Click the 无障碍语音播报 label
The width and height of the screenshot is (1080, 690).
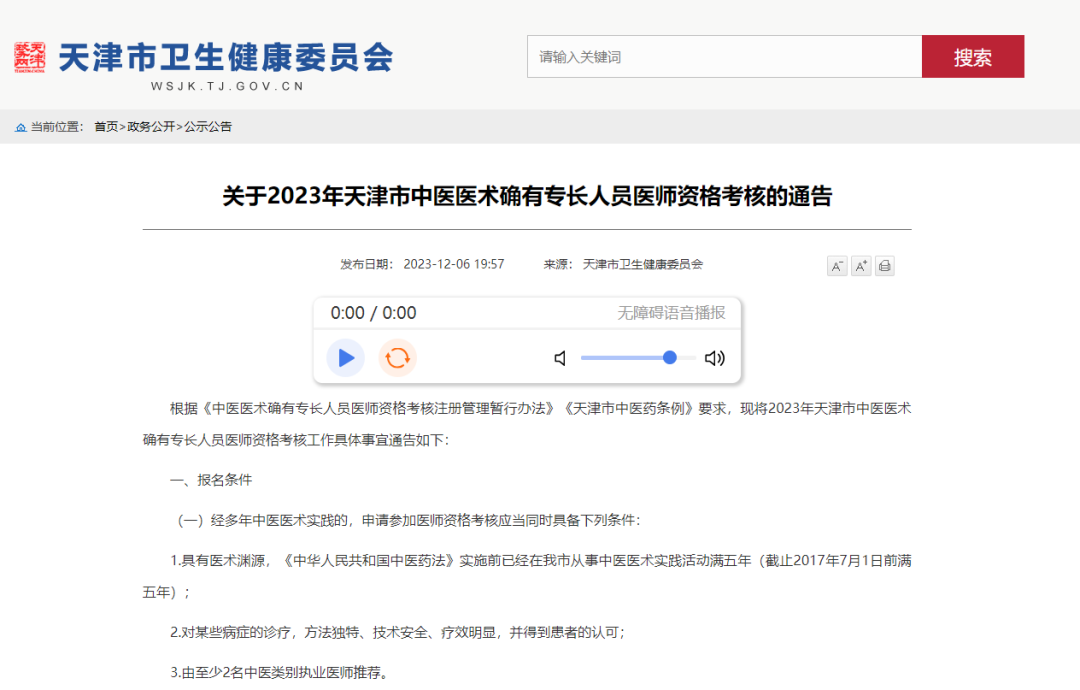pos(671,313)
